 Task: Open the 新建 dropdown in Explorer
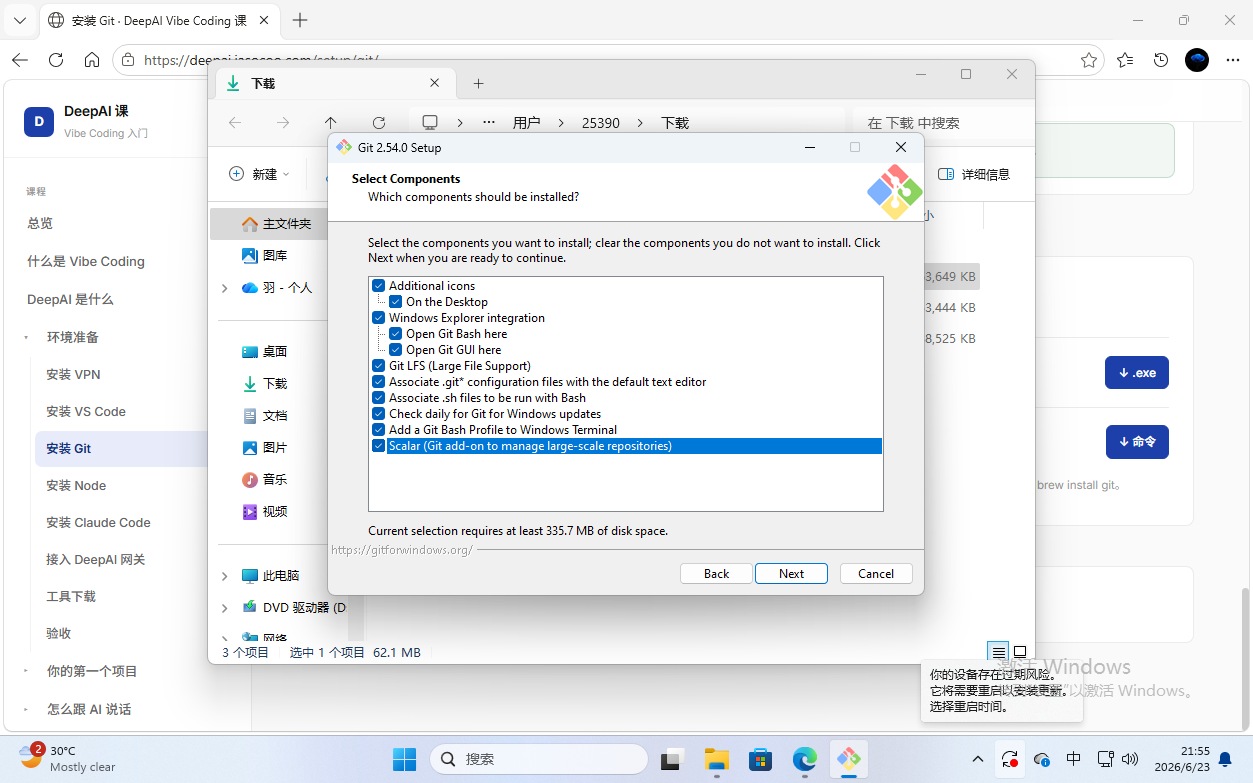pyautogui.click(x=259, y=174)
